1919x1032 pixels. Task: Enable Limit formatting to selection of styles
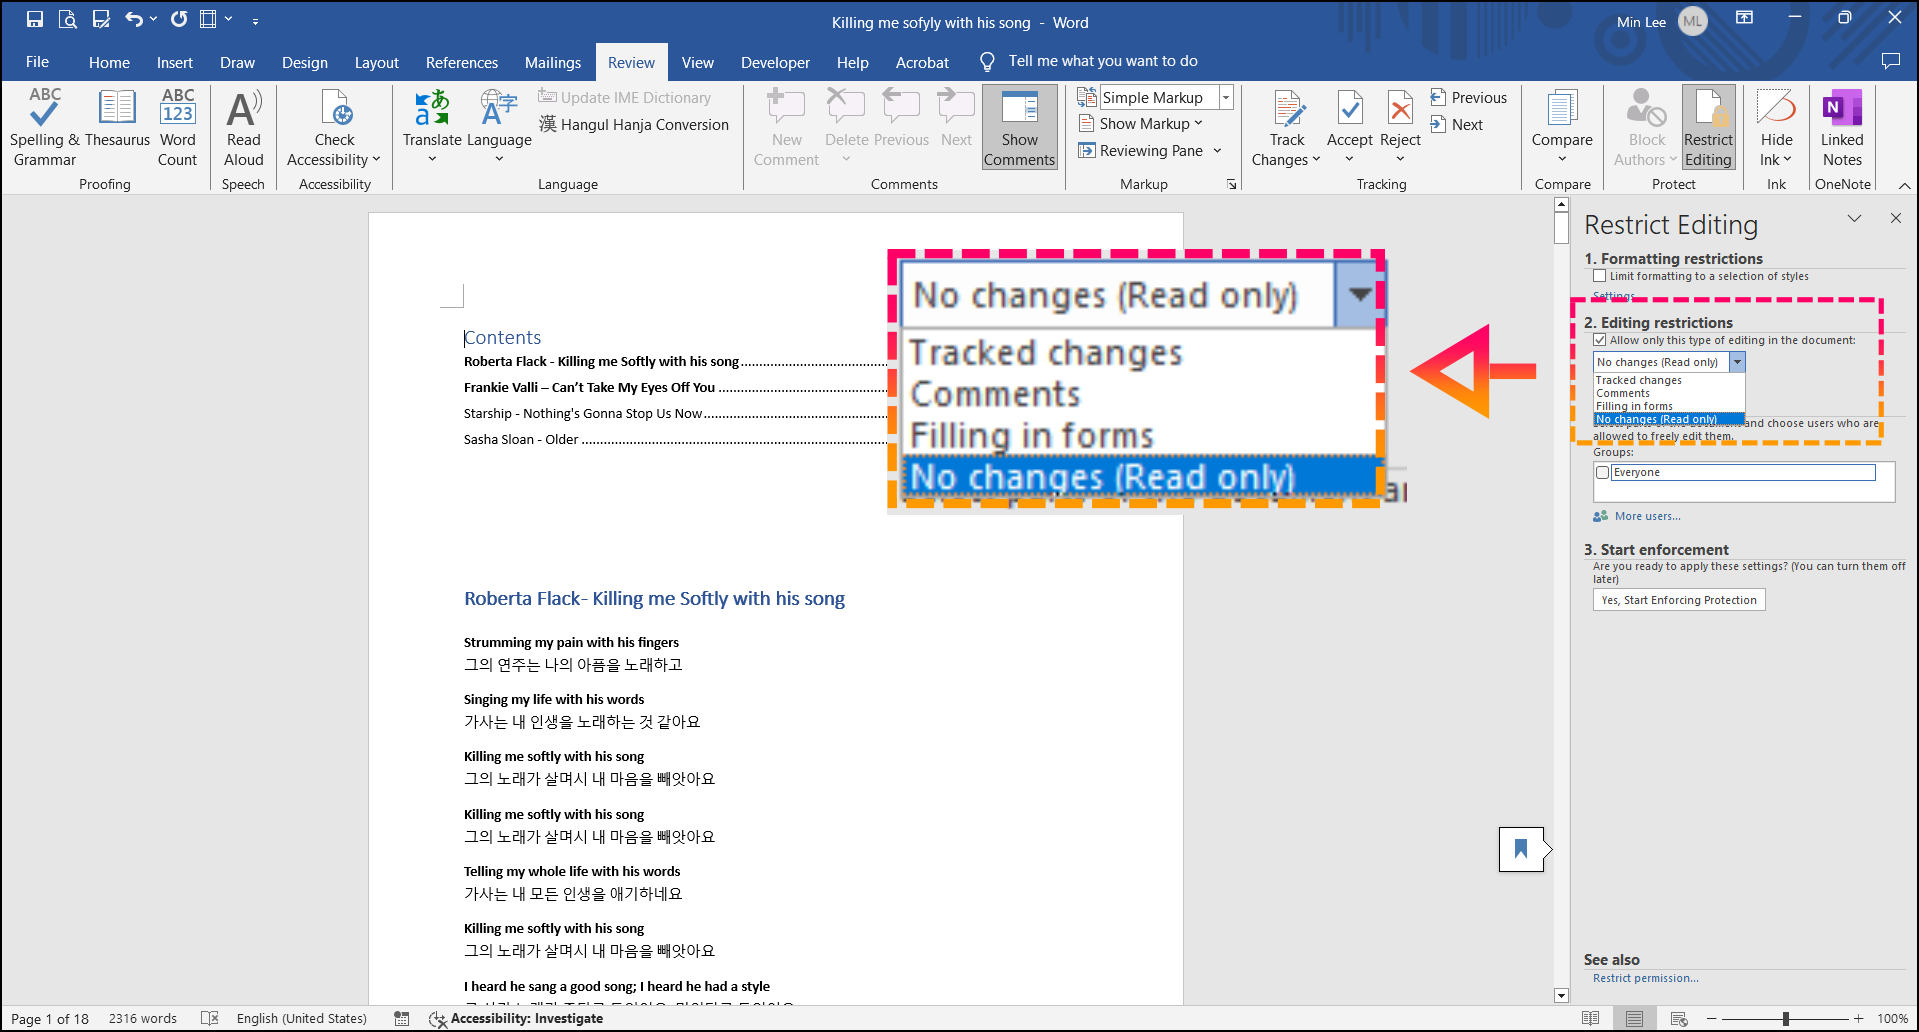1599,276
